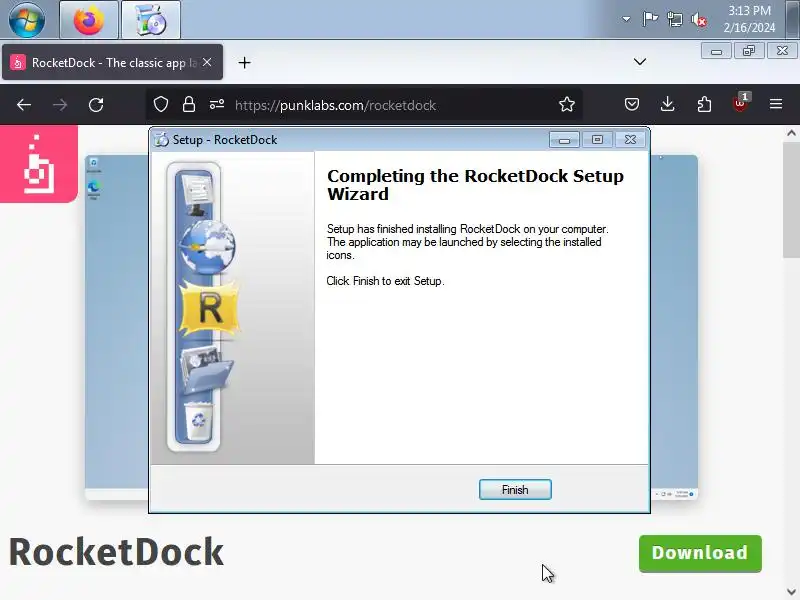Click the Action Center flag icon

[x=650, y=19]
